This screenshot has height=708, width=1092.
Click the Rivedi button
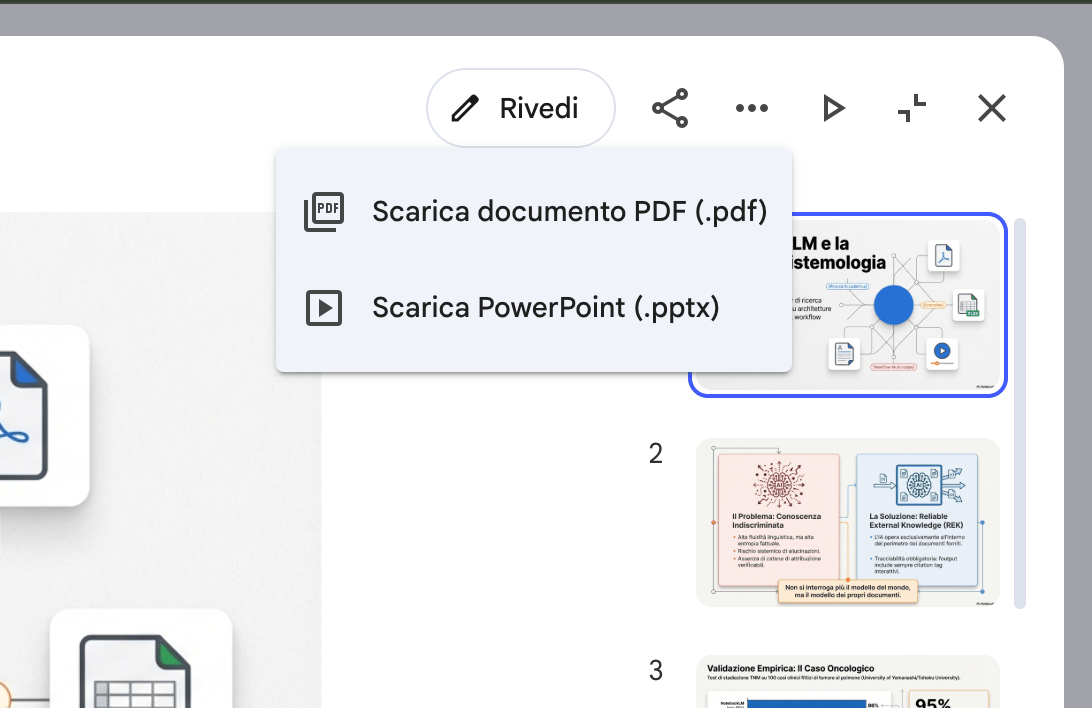coord(520,108)
